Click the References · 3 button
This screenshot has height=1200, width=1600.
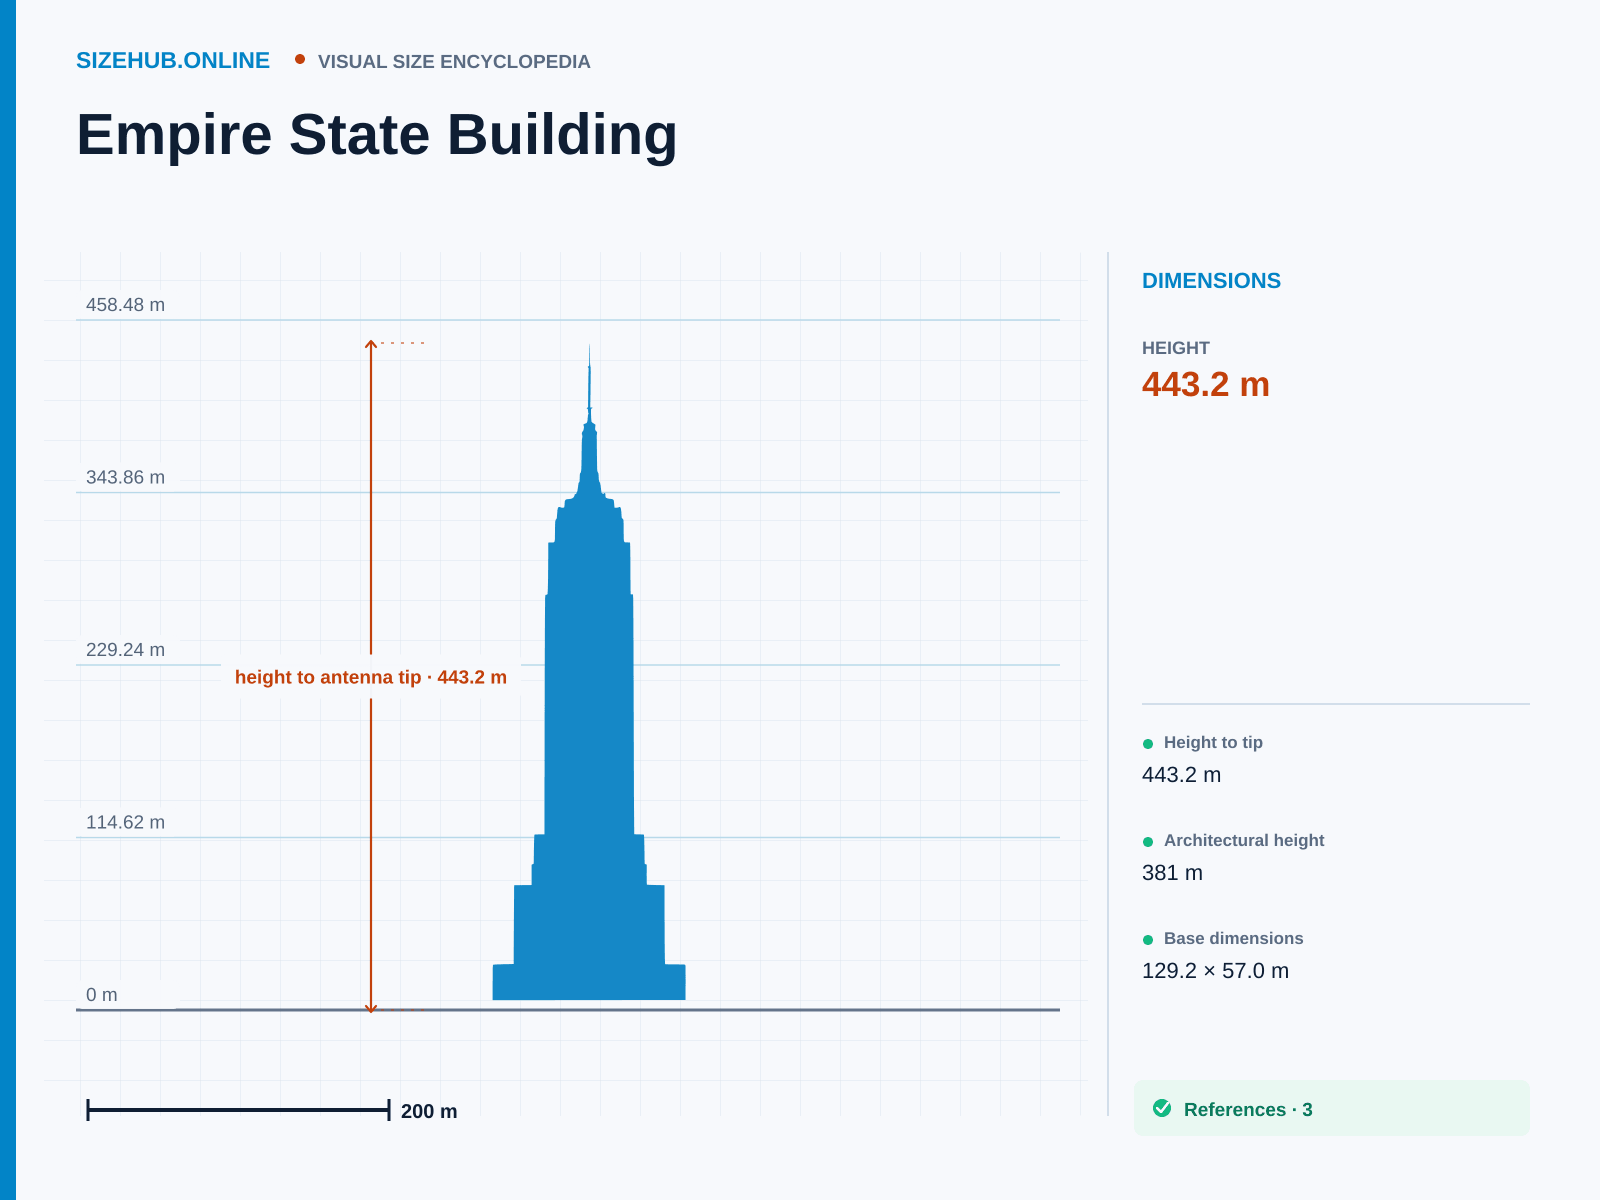coord(1331,1108)
